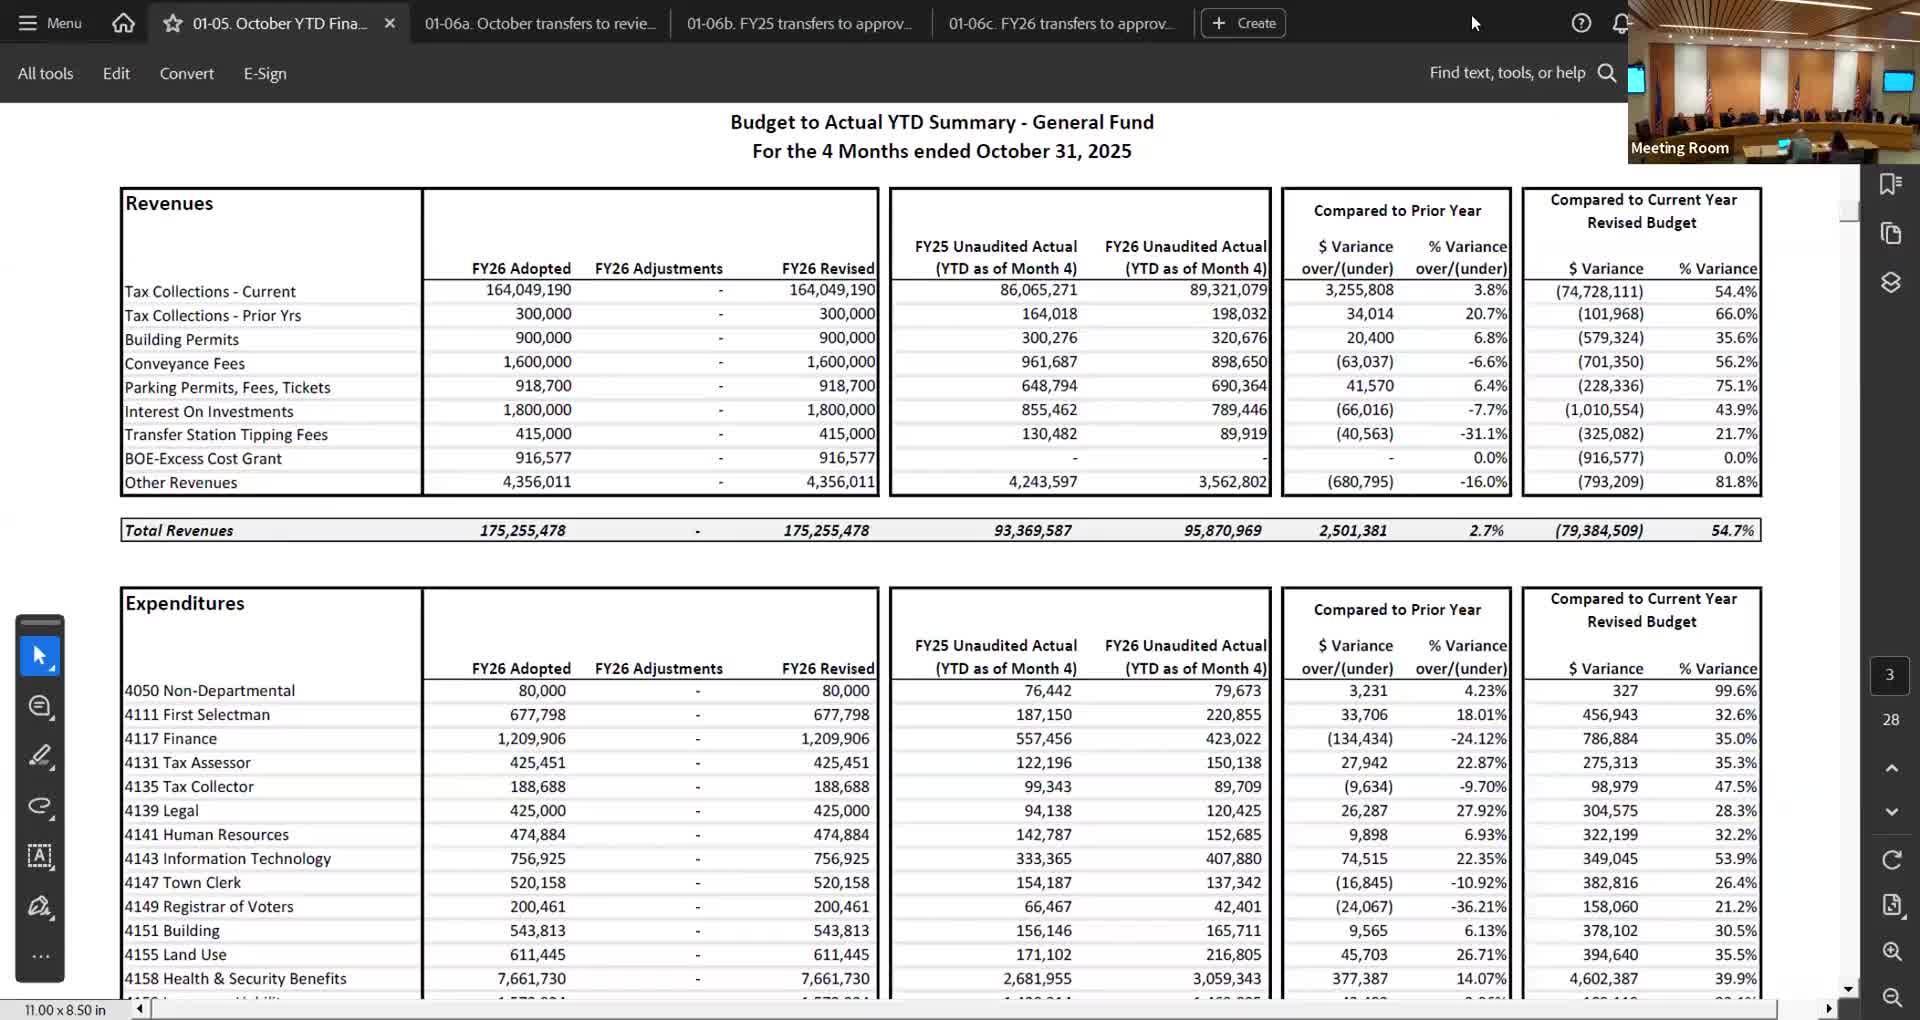Jump to previous page with up chevron
This screenshot has height=1020, width=1920.
1891,768
